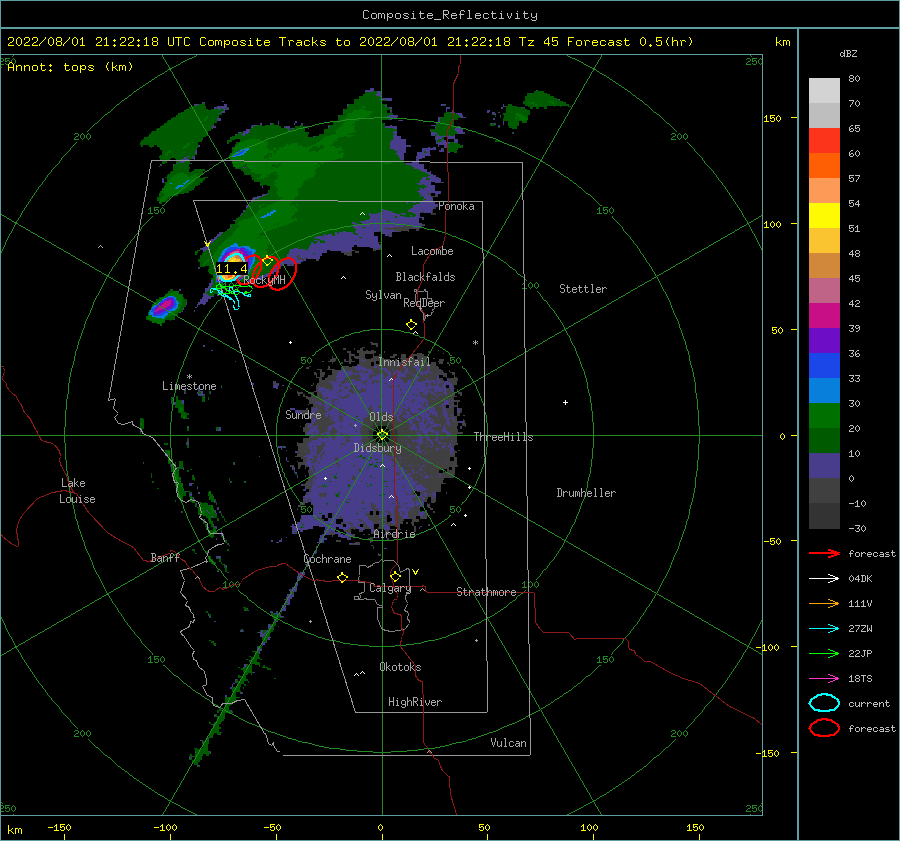
Task: Click the red legend swatch below 65 dBZ
Action: [x=824, y=141]
